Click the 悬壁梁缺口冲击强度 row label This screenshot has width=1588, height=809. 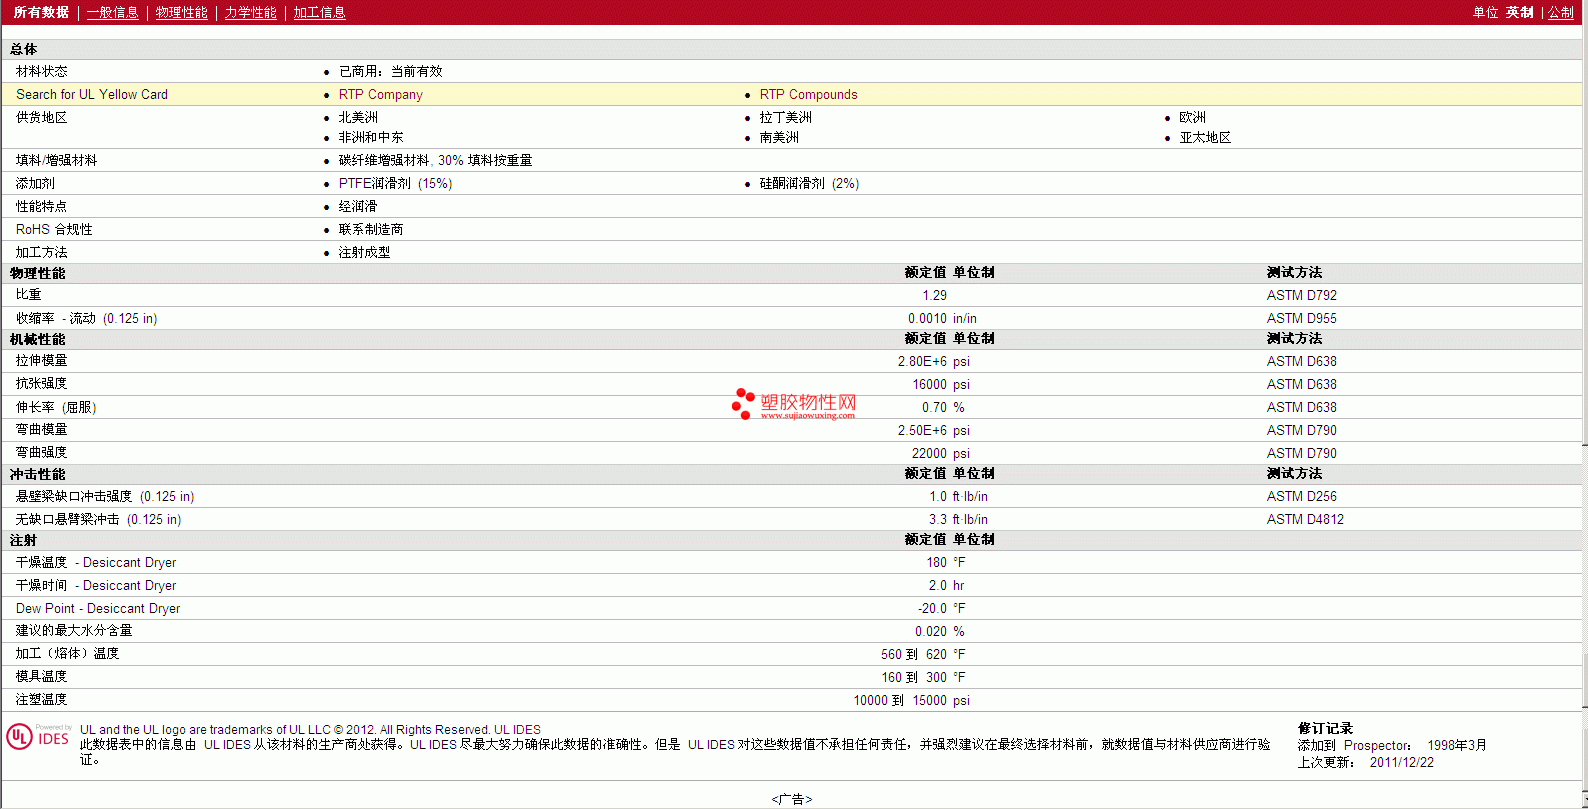(x=105, y=496)
